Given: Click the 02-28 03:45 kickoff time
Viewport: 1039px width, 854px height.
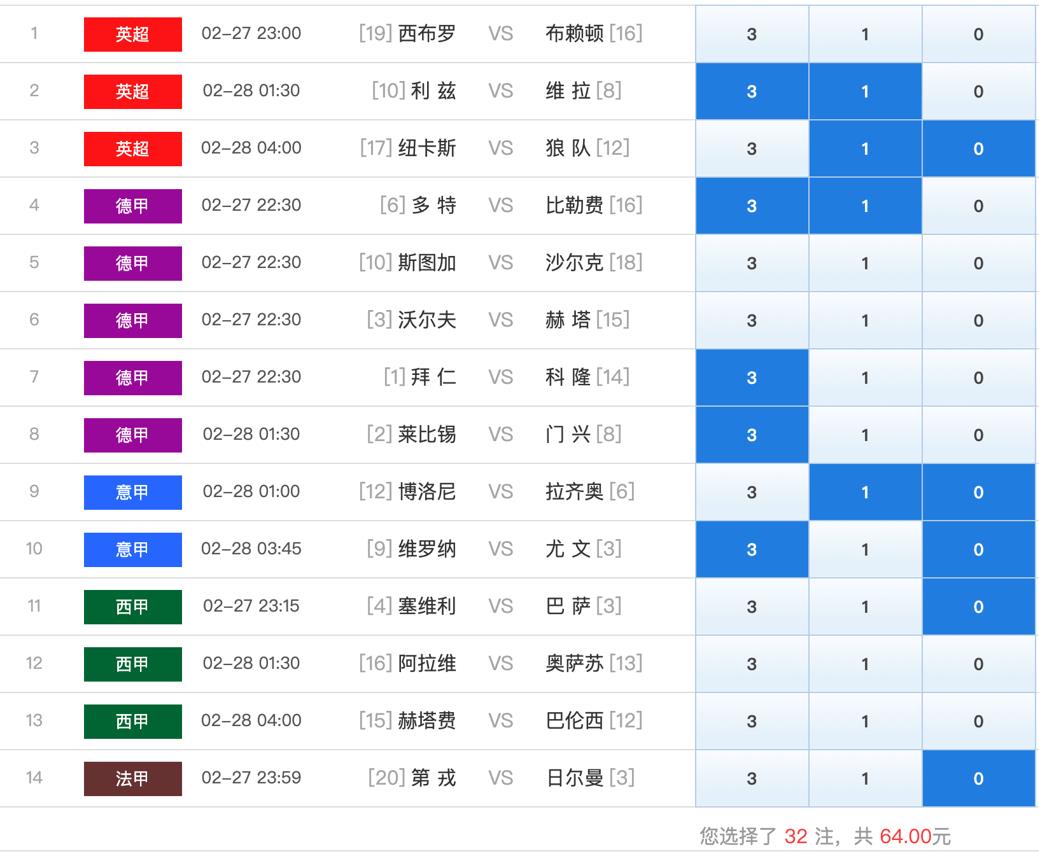Looking at the screenshot, I should 251,549.
